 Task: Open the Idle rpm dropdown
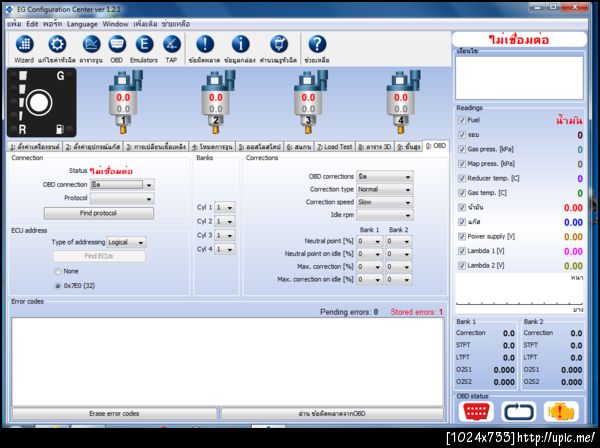click(x=385, y=215)
